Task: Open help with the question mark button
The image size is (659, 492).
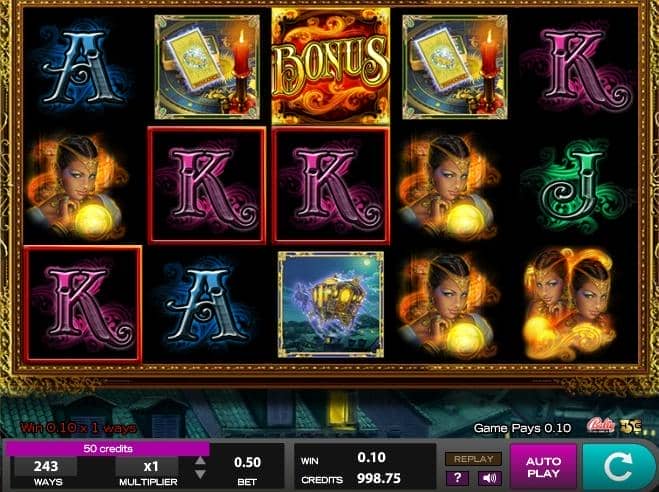Action: [458, 478]
